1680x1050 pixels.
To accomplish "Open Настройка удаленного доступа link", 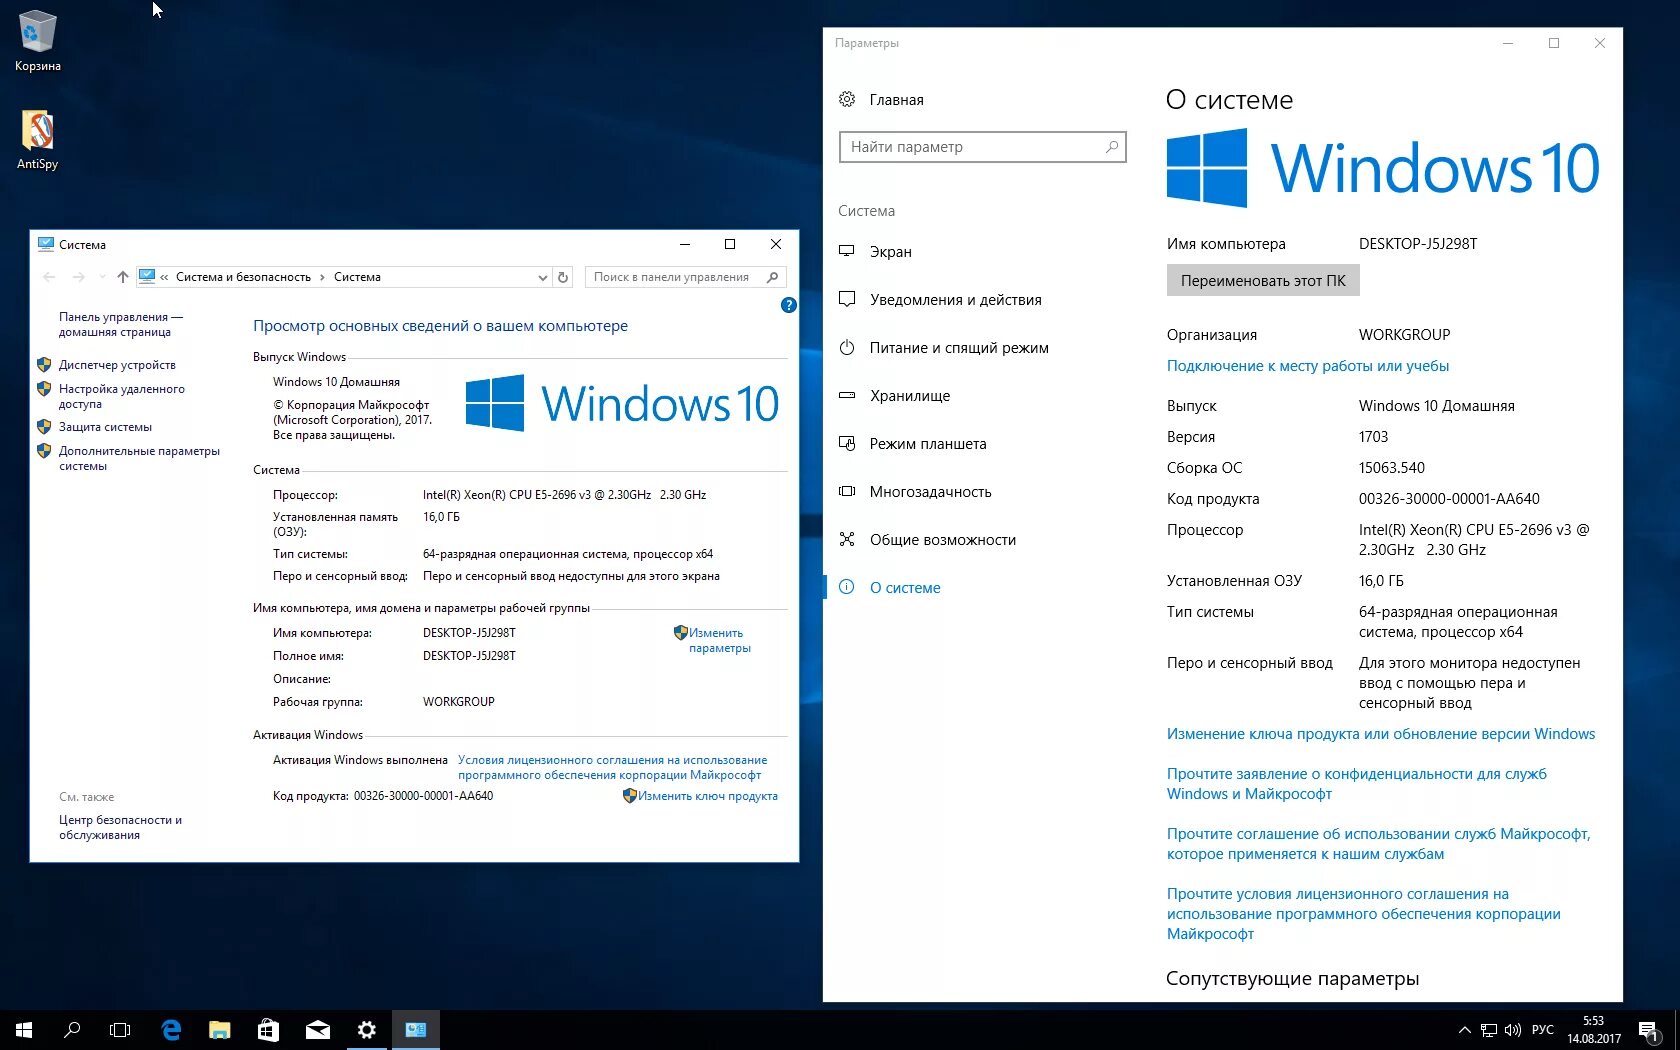I will click(122, 396).
